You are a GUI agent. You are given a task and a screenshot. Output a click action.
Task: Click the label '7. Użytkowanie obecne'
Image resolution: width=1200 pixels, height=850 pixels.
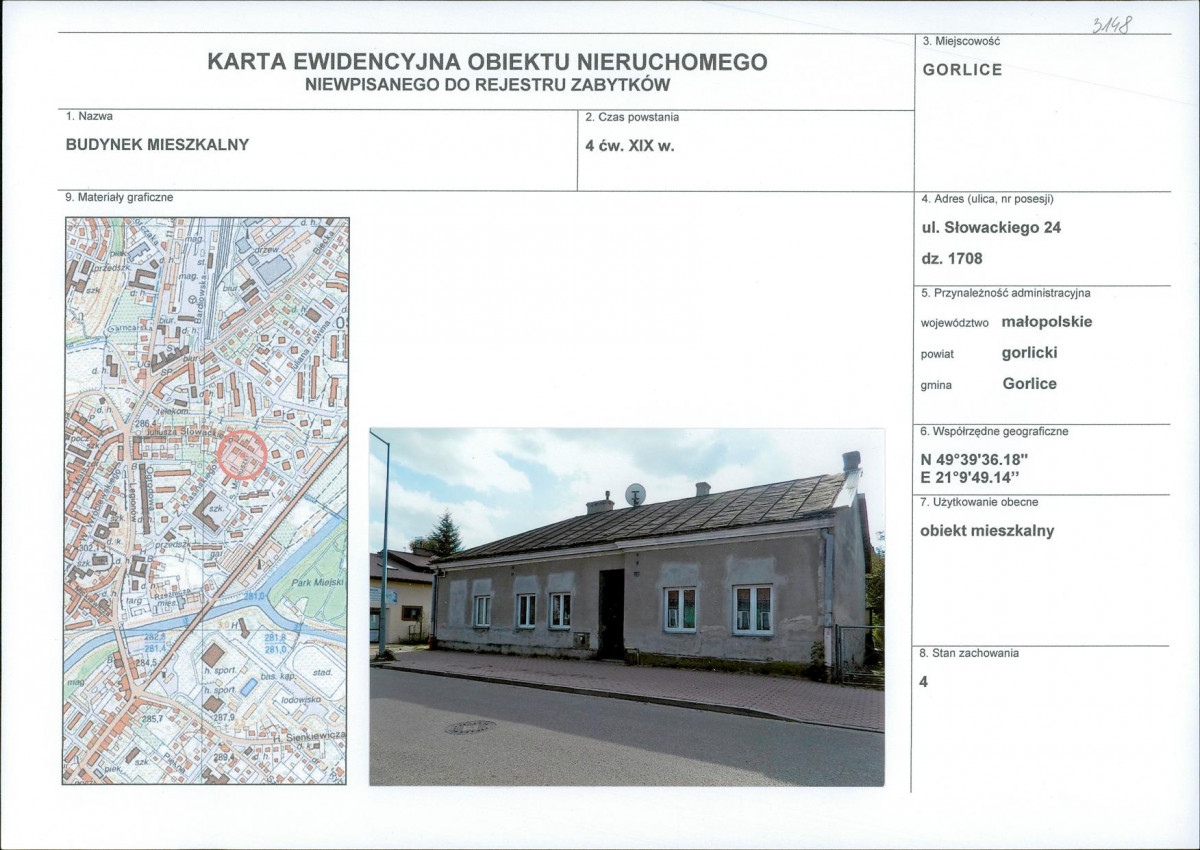[x=979, y=502]
